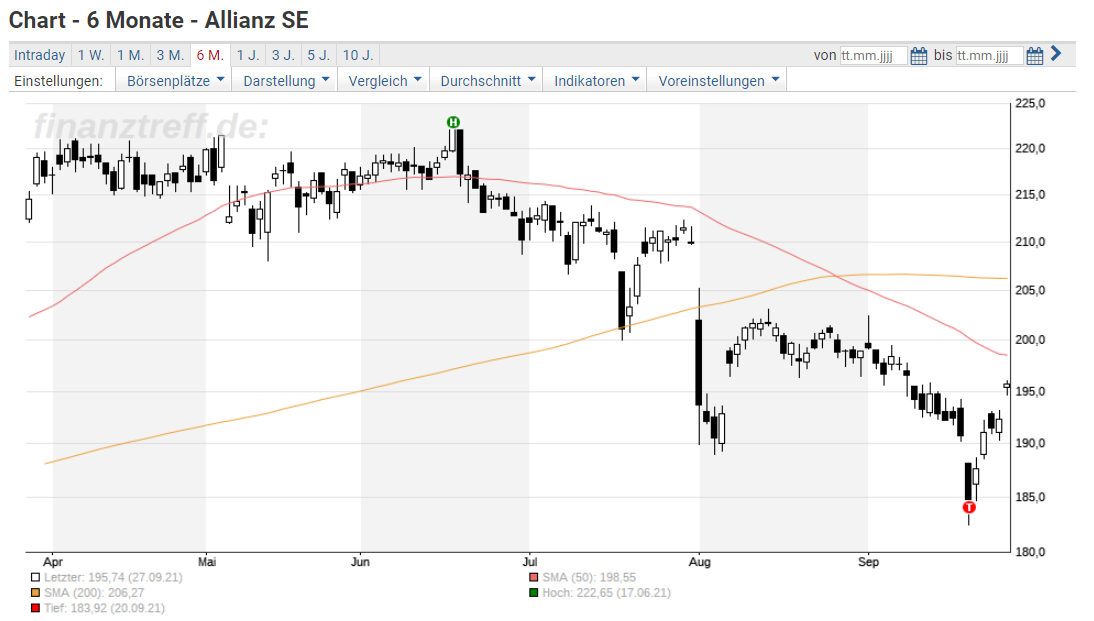1094x621 pixels.
Task: Click the 180,0 price axis label
Action: click(1031, 552)
